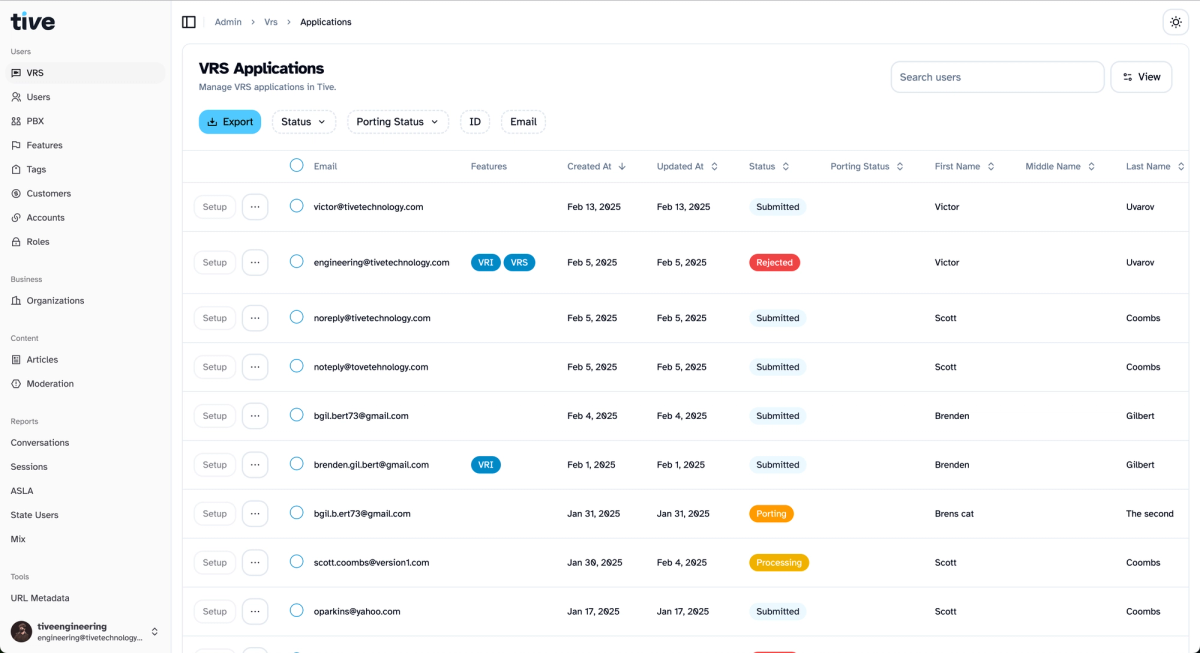The height and width of the screenshot is (653, 1200).
Task: Toggle the theme switcher at top right
Action: tap(1176, 21)
